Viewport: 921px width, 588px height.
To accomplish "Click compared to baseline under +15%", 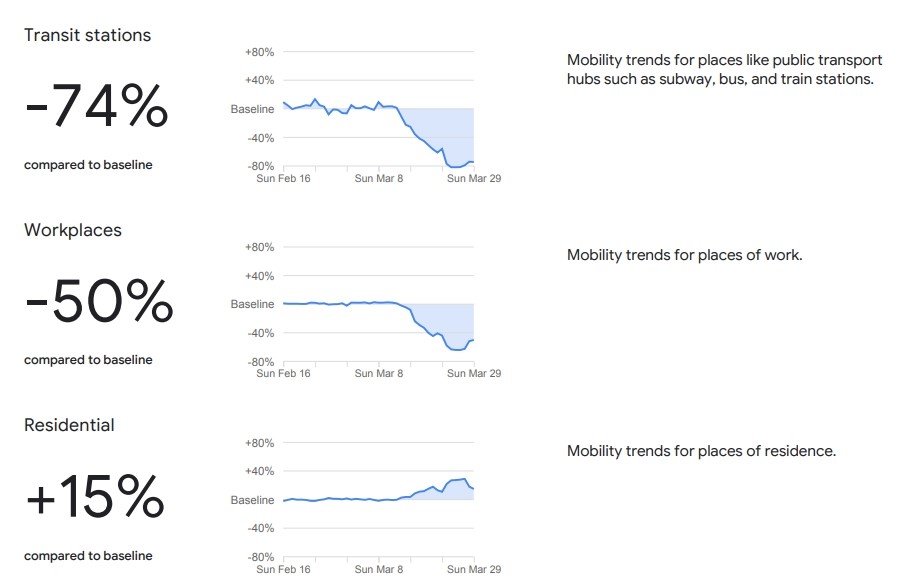I will tap(88, 556).
